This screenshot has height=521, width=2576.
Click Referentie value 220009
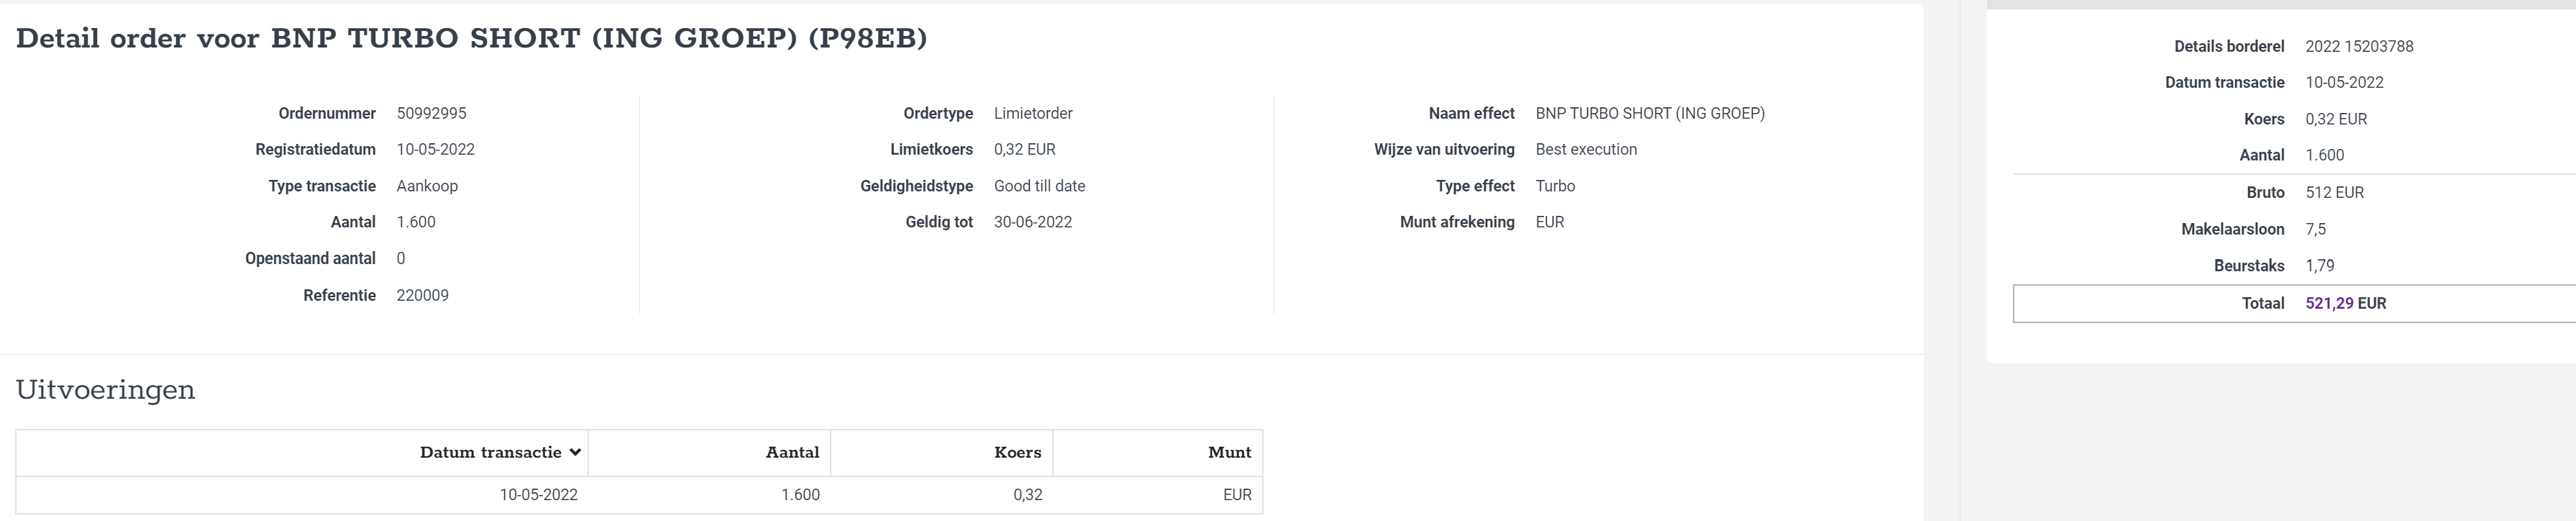coord(422,296)
